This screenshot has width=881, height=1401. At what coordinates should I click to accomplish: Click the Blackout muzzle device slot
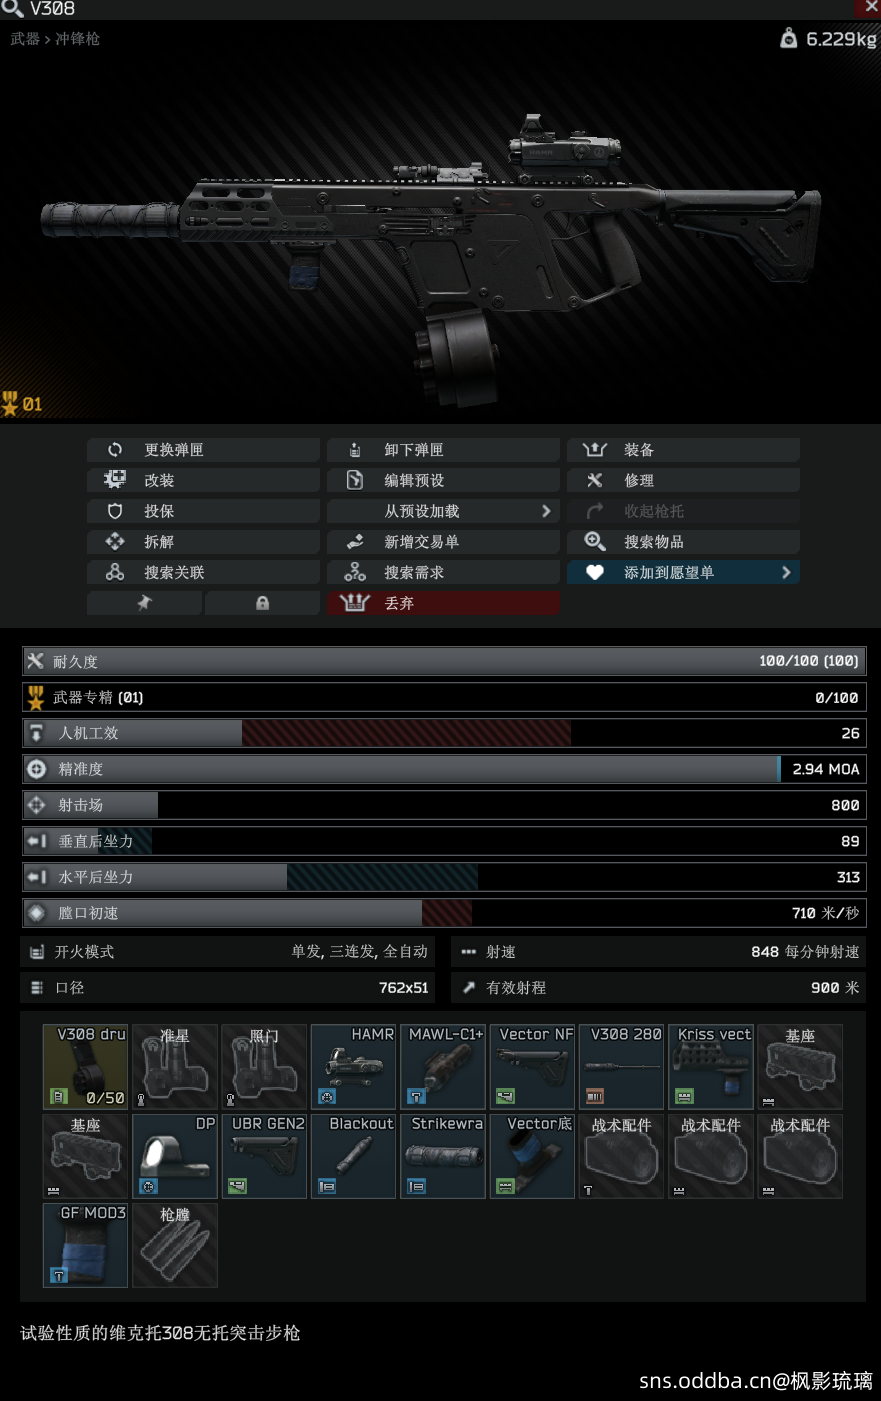[354, 1156]
